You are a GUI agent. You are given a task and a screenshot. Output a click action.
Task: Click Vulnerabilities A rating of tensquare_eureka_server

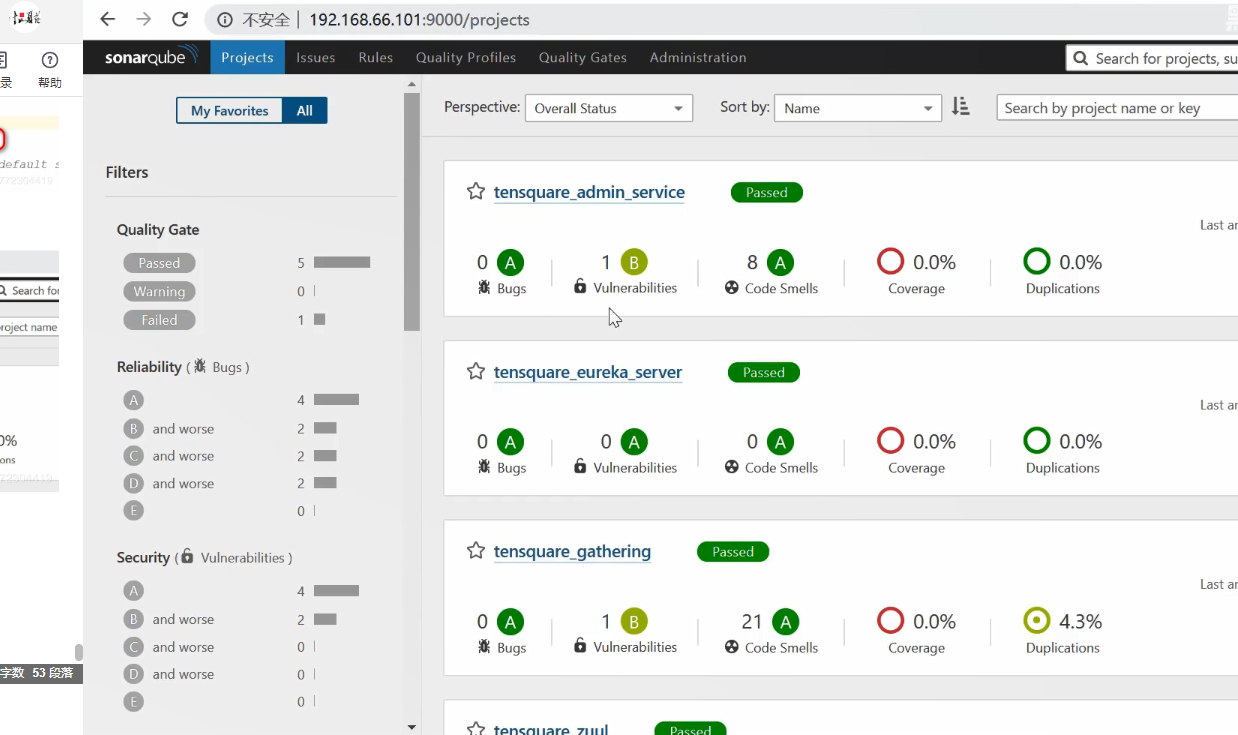click(x=634, y=442)
